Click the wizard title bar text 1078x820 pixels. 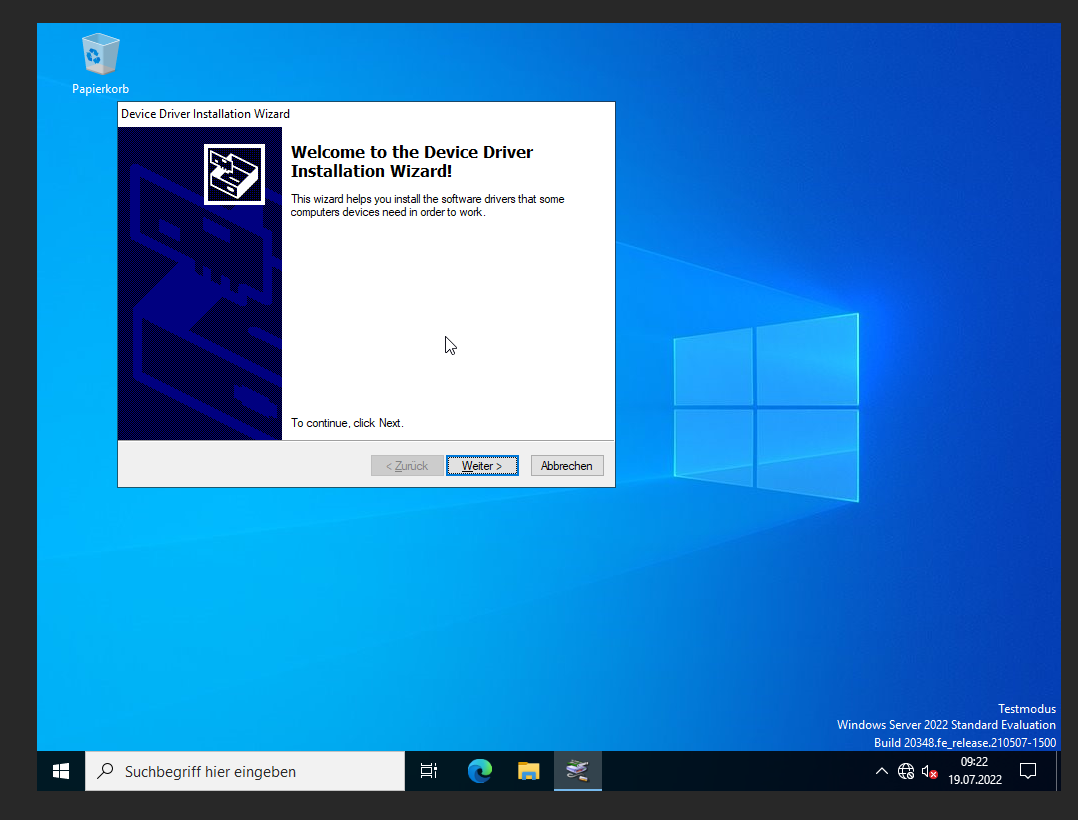click(205, 114)
